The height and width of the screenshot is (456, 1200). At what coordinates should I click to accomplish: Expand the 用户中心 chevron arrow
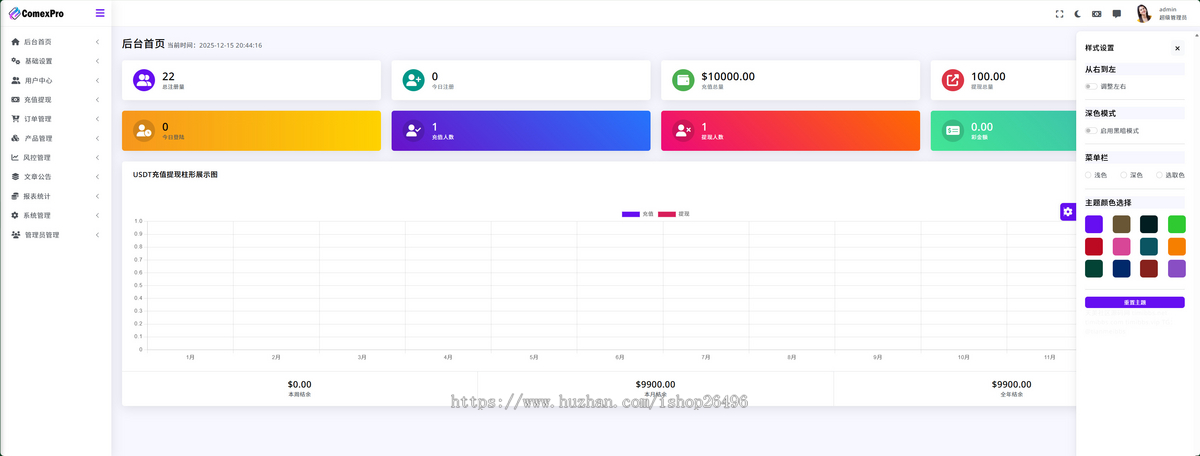point(97,80)
